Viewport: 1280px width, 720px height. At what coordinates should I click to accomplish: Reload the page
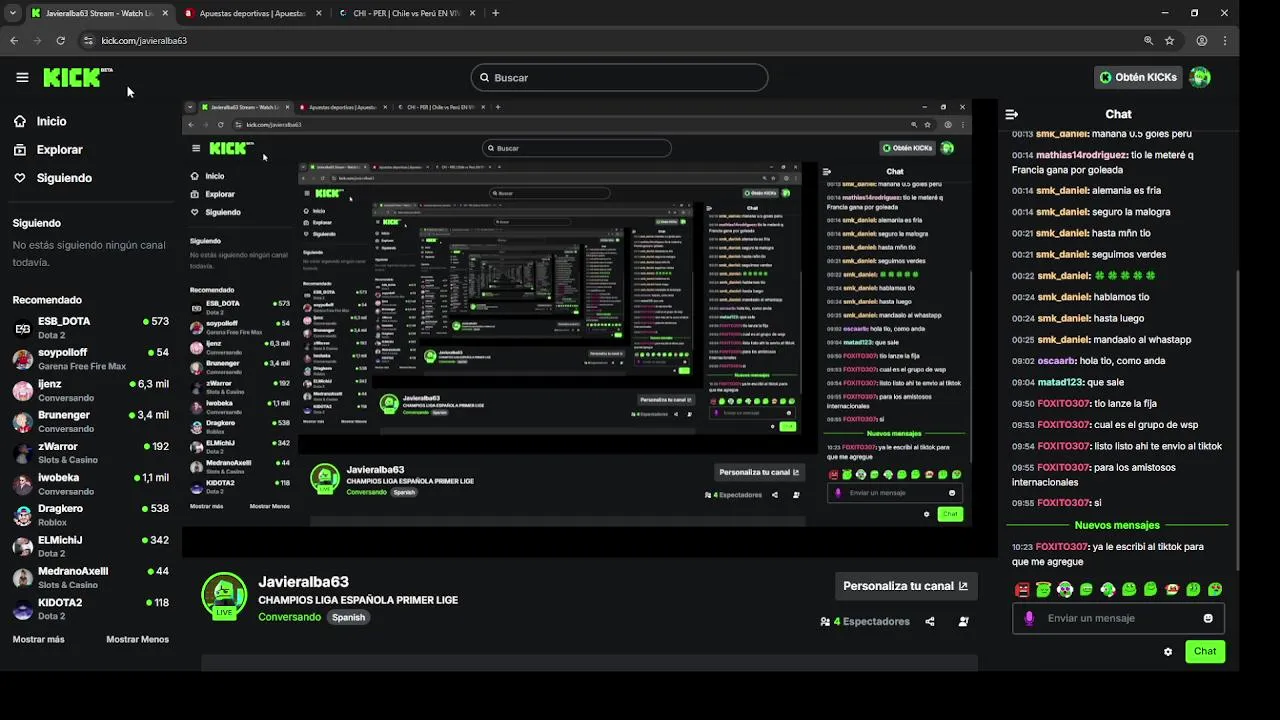pyautogui.click(x=61, y=41)
